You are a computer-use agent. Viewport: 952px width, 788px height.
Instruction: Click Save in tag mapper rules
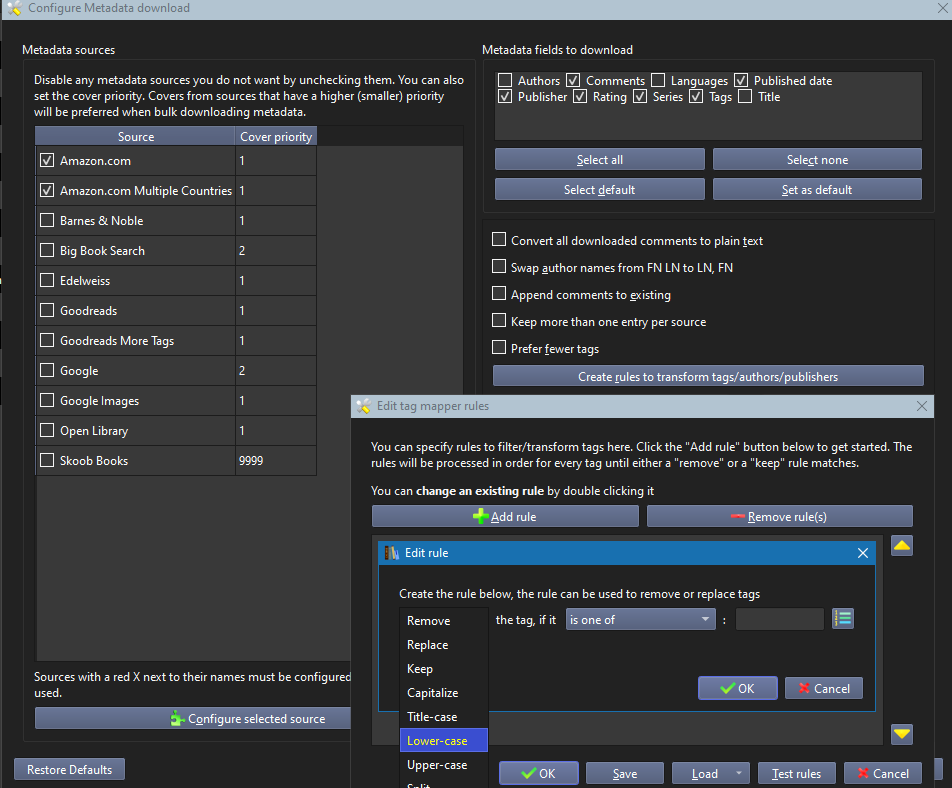[625, 773]
